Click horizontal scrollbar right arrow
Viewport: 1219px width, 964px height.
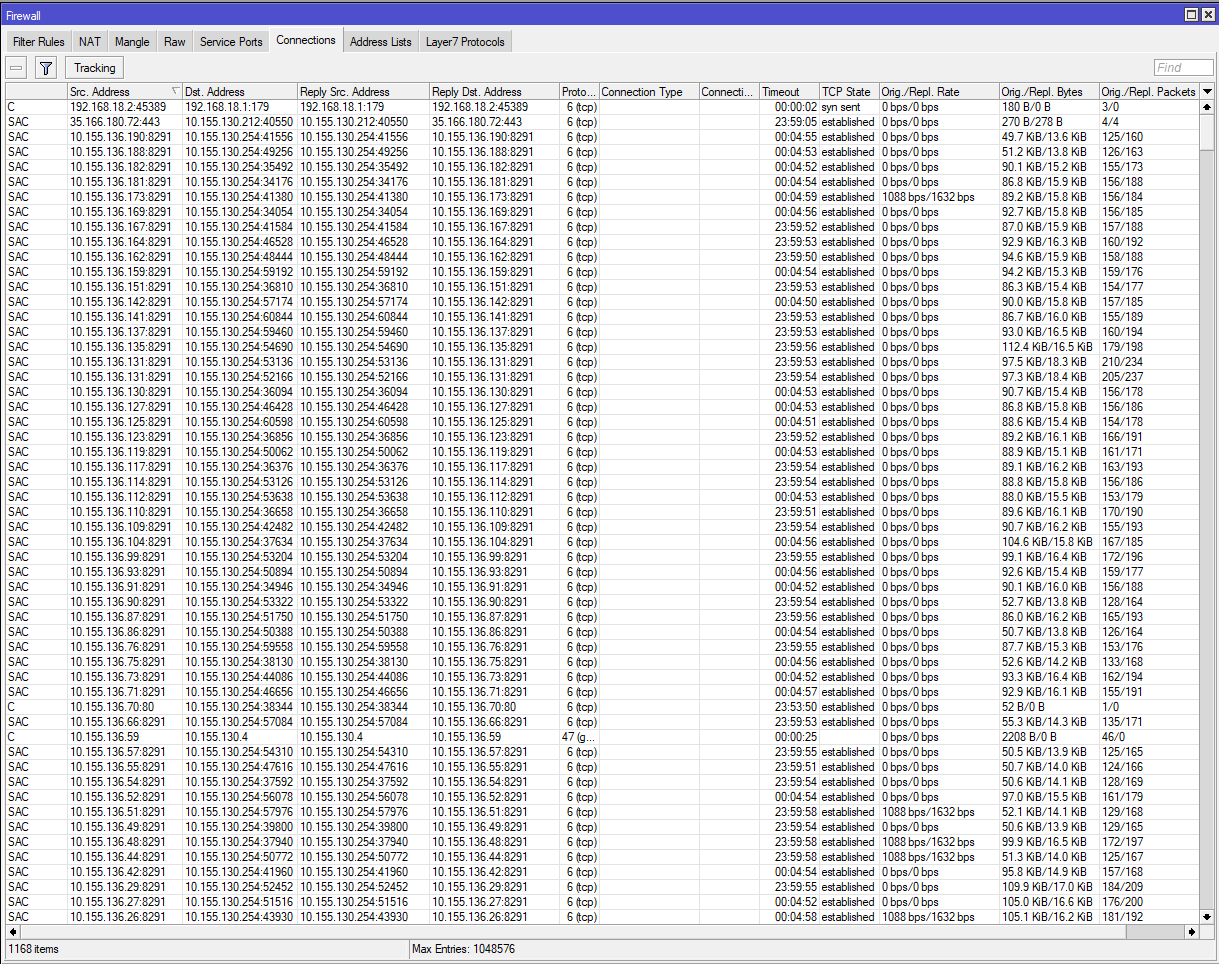[x=1191, y=931]
